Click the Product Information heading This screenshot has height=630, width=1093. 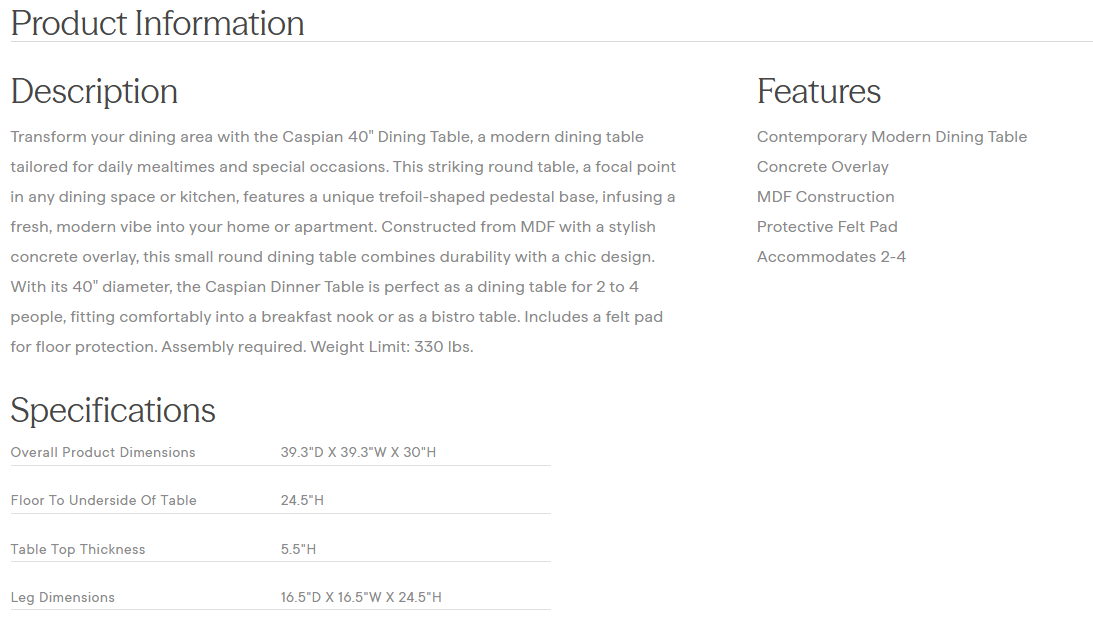coord(157,23)
